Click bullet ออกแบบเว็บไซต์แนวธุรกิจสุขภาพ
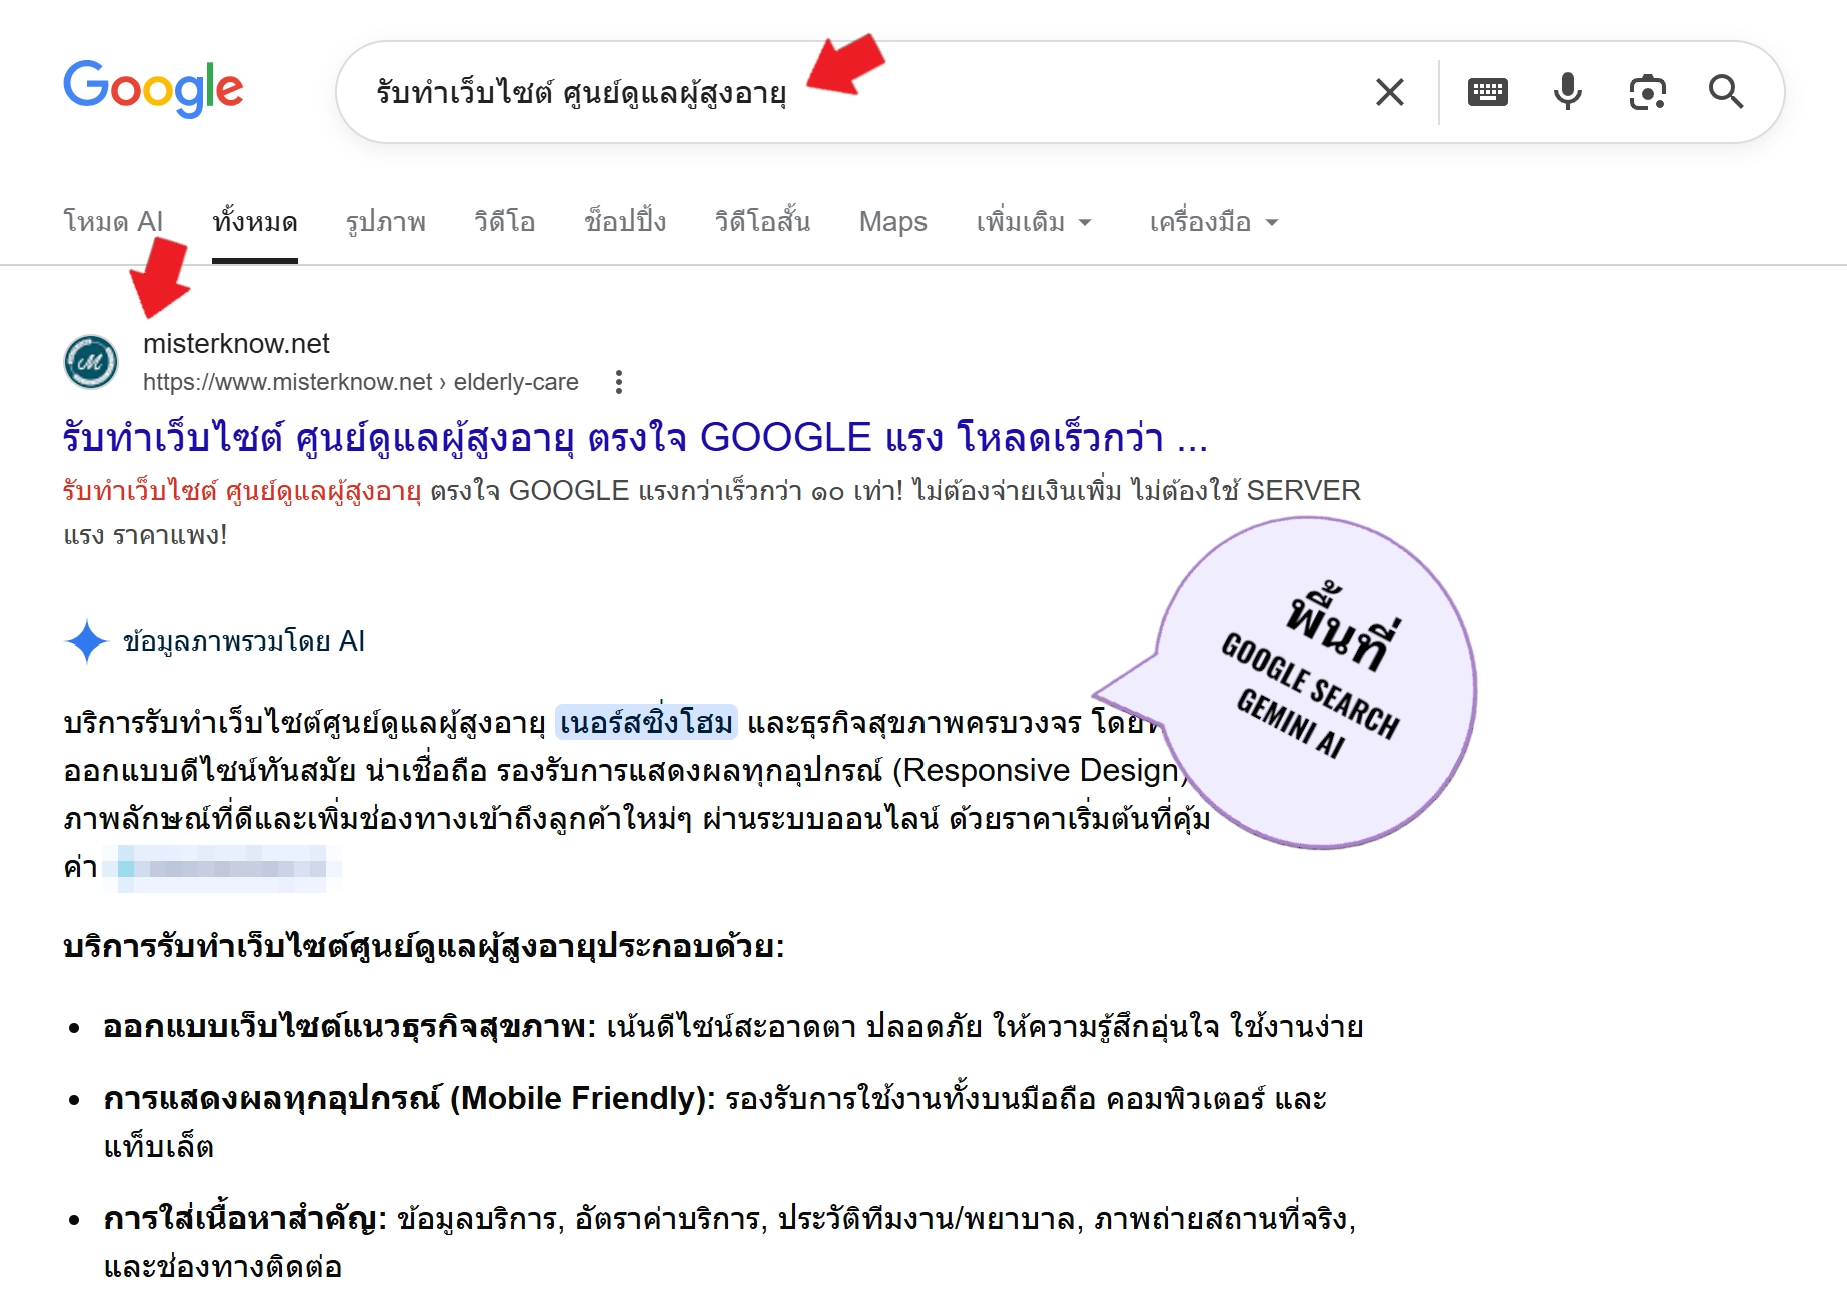 coord(349,1027)
